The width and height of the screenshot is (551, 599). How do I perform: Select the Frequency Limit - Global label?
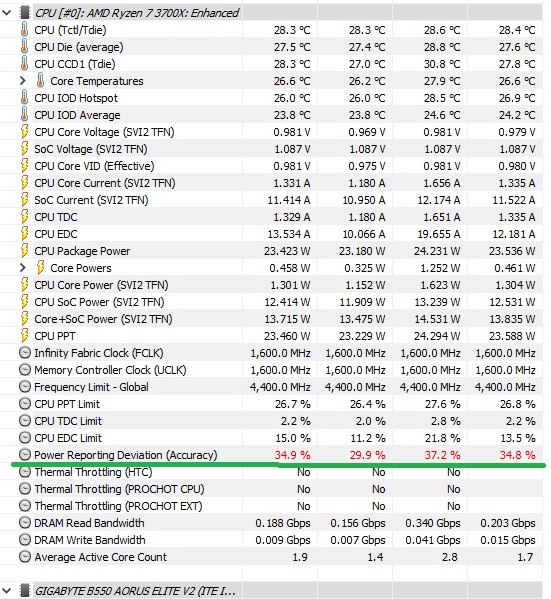pos(91,387)
